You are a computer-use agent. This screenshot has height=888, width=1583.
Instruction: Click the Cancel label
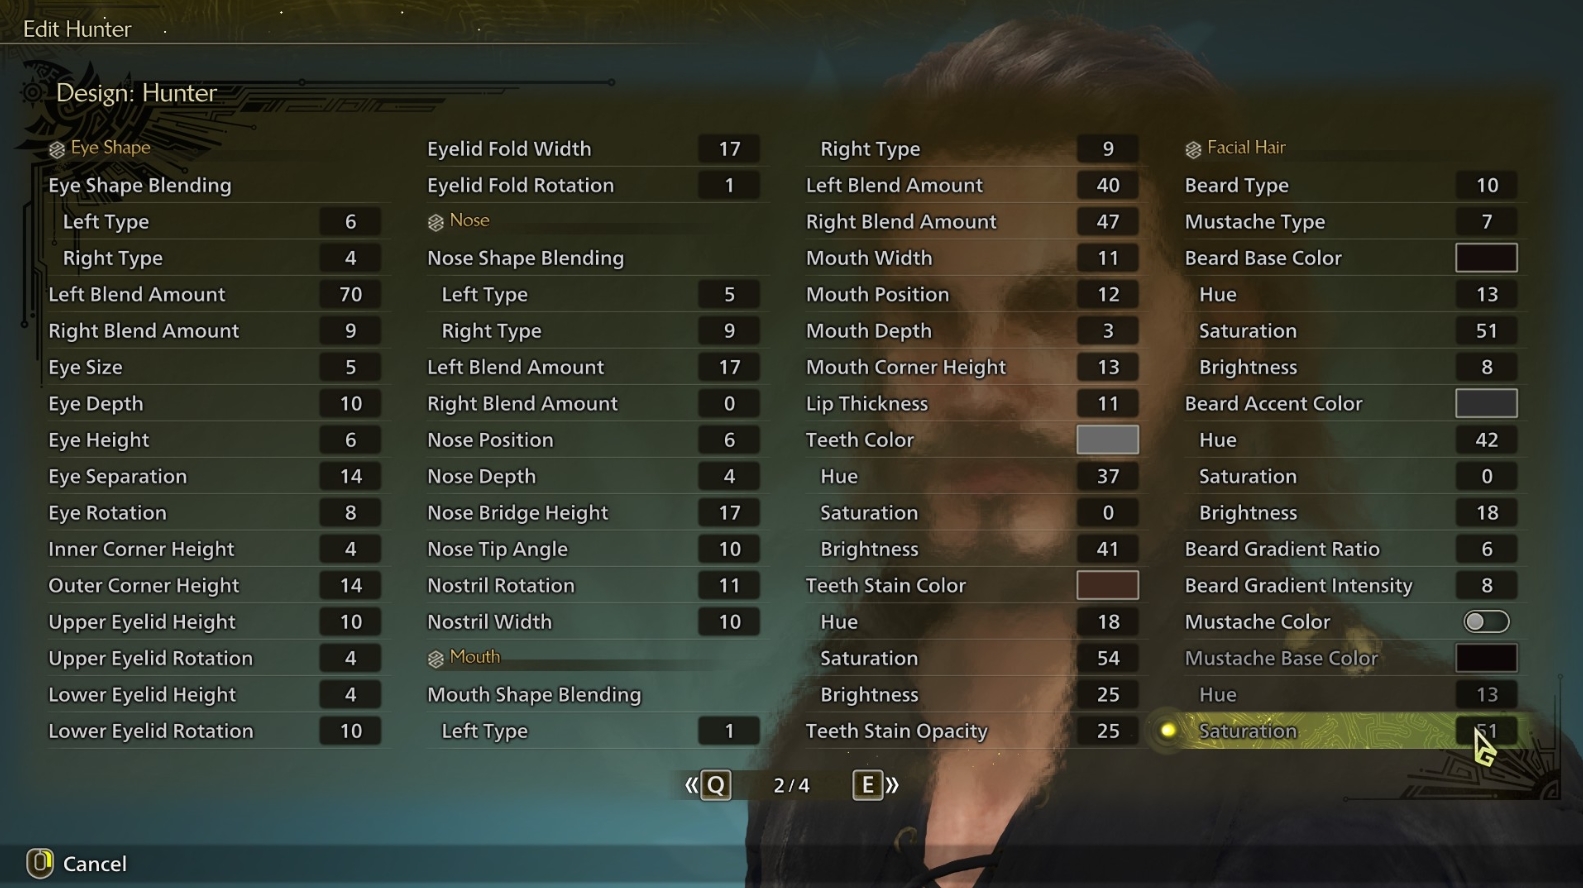point(95,864)
